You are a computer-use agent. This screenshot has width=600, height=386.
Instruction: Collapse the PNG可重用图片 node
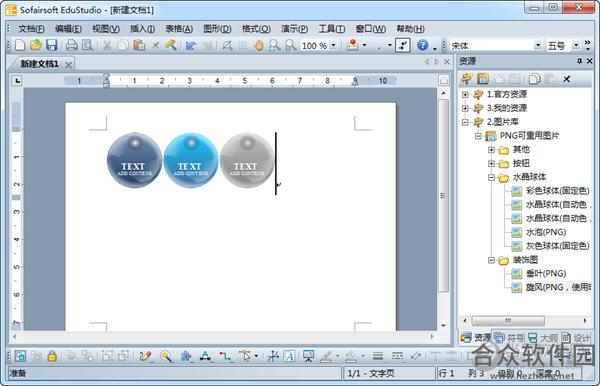(x=478, y=136)
